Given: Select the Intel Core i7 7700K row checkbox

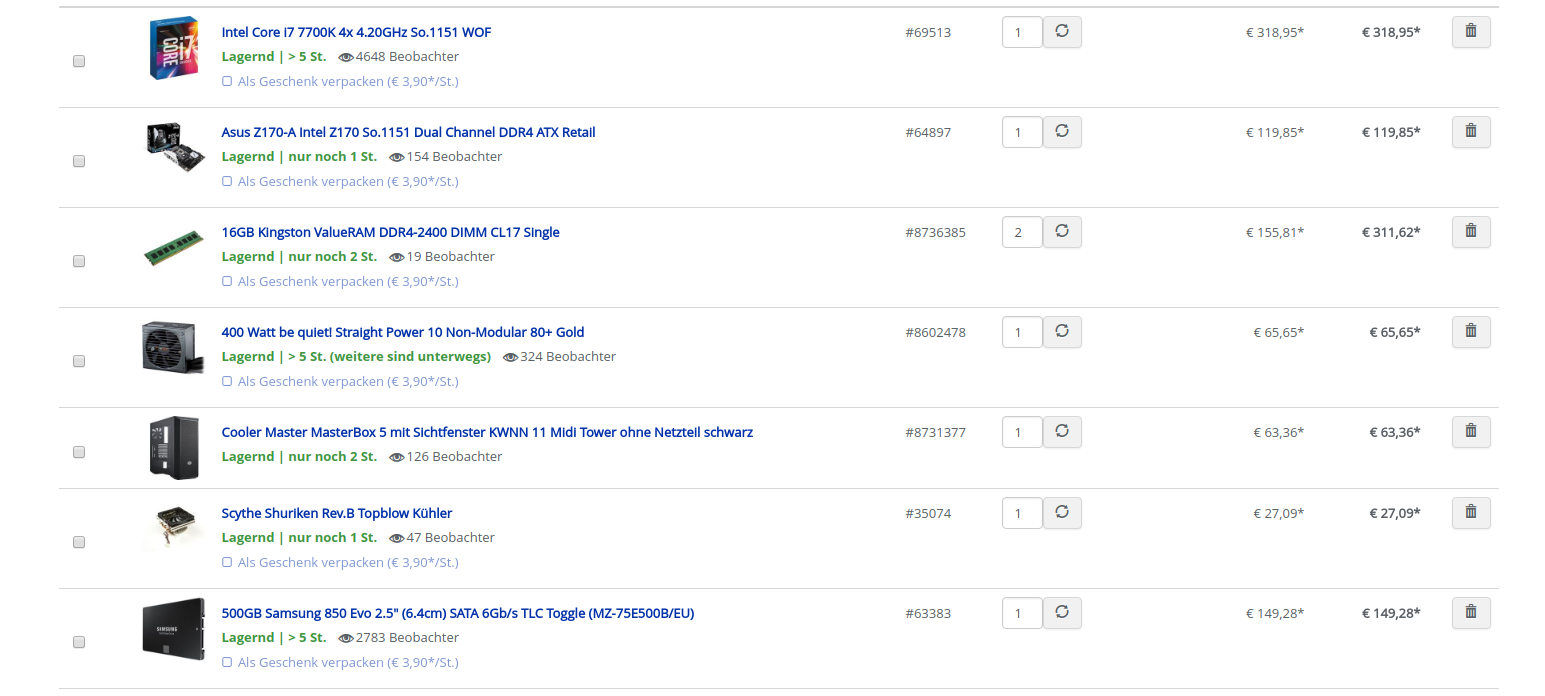Looking at the screenshot, I should [79, 61].
